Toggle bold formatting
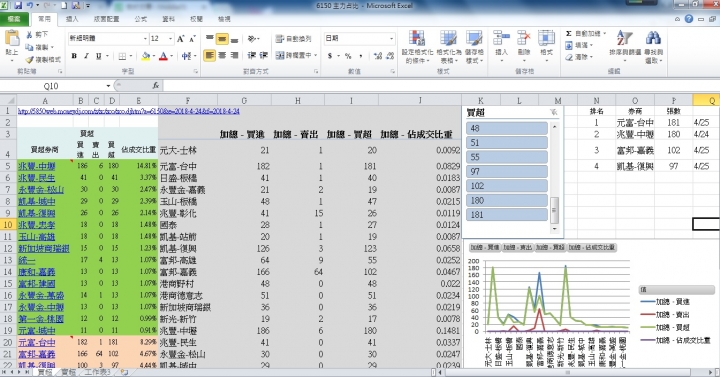Screen dimensions: 720x377 (74, 56)
